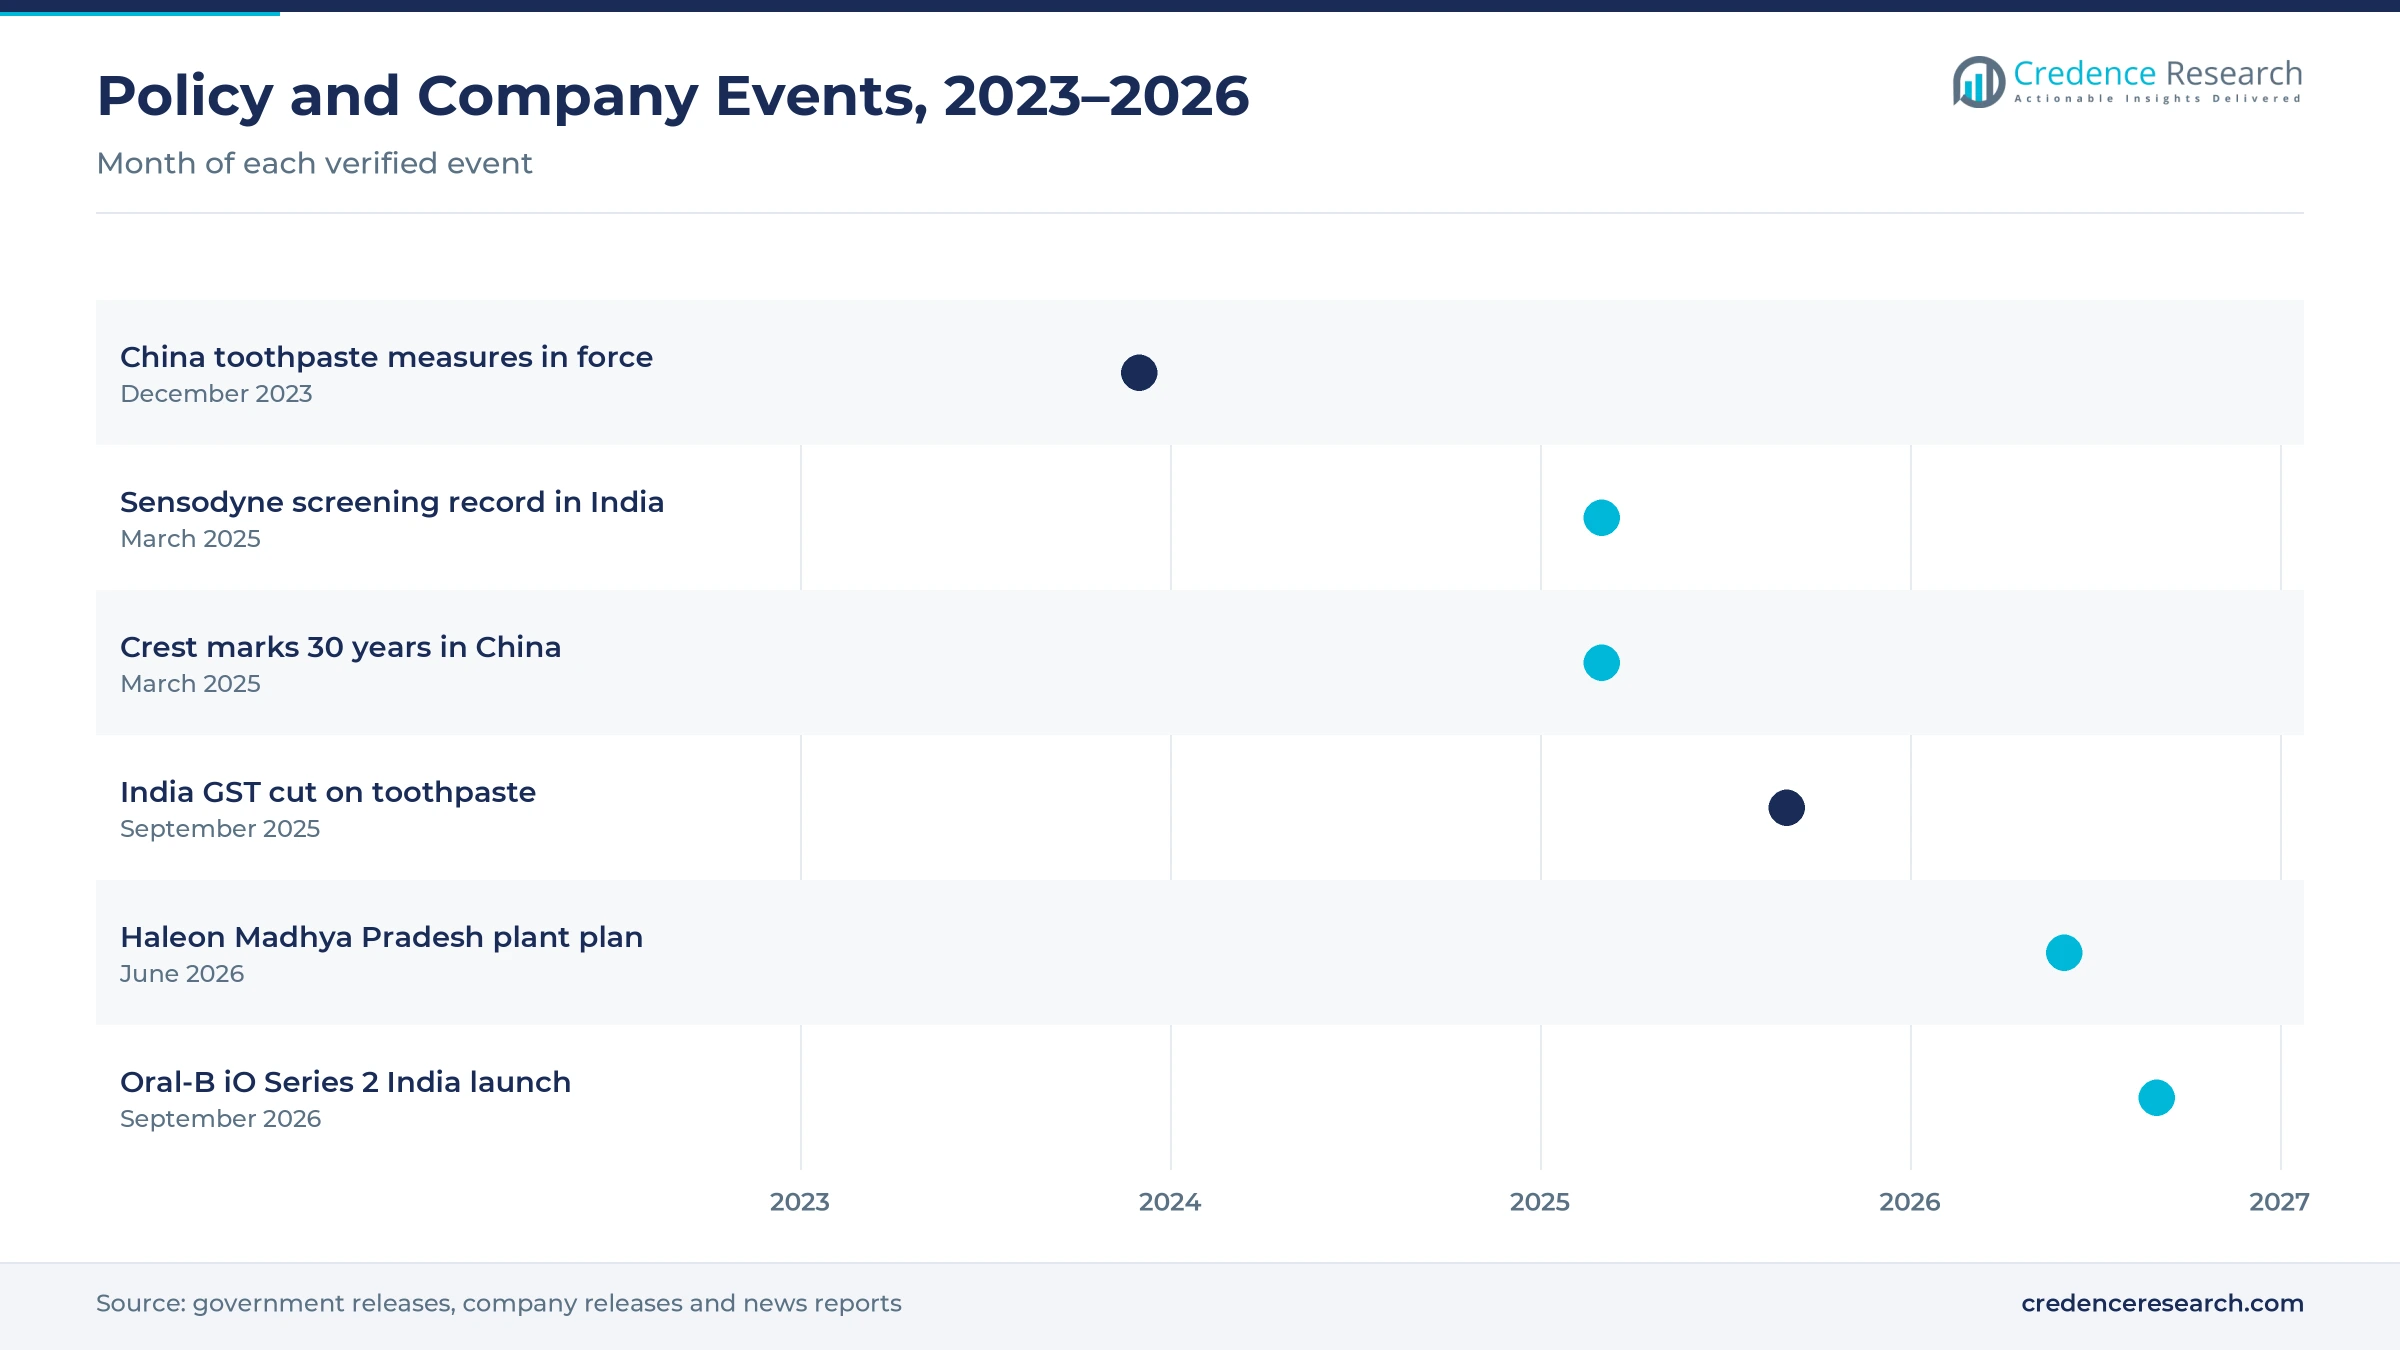Click label 'Crest marks 30 years in China'

(340, 647)
